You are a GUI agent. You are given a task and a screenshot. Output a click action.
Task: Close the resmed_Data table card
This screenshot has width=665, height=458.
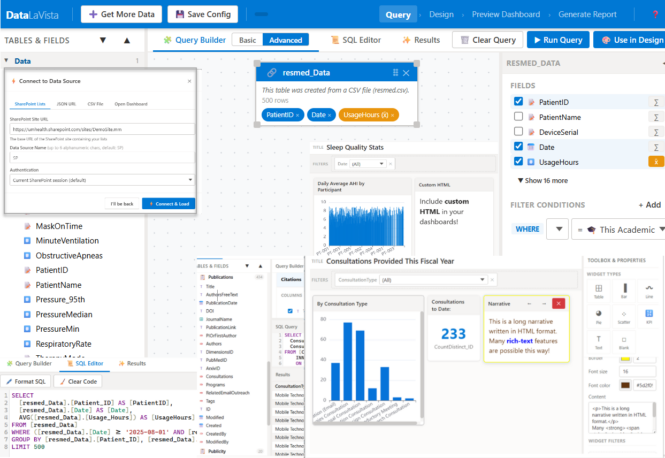point(406,73)
